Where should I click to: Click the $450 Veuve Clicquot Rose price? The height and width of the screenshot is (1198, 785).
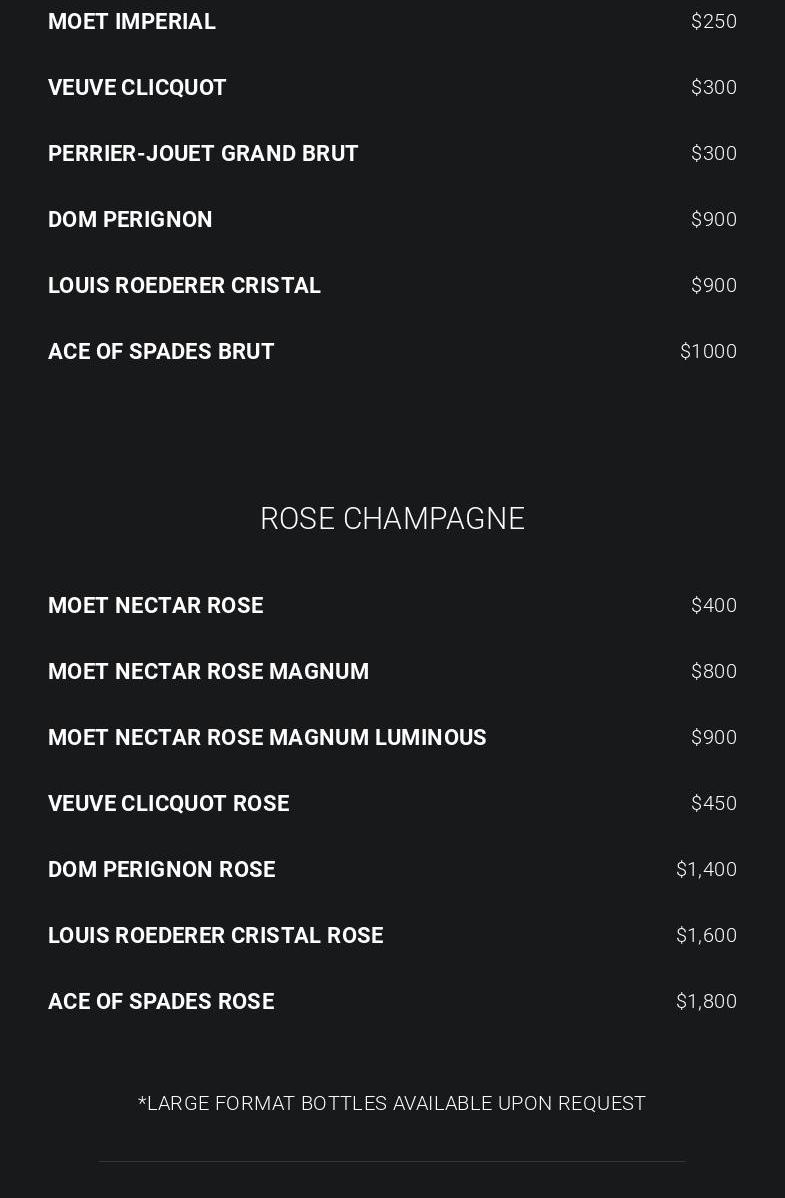click(713, 804)
